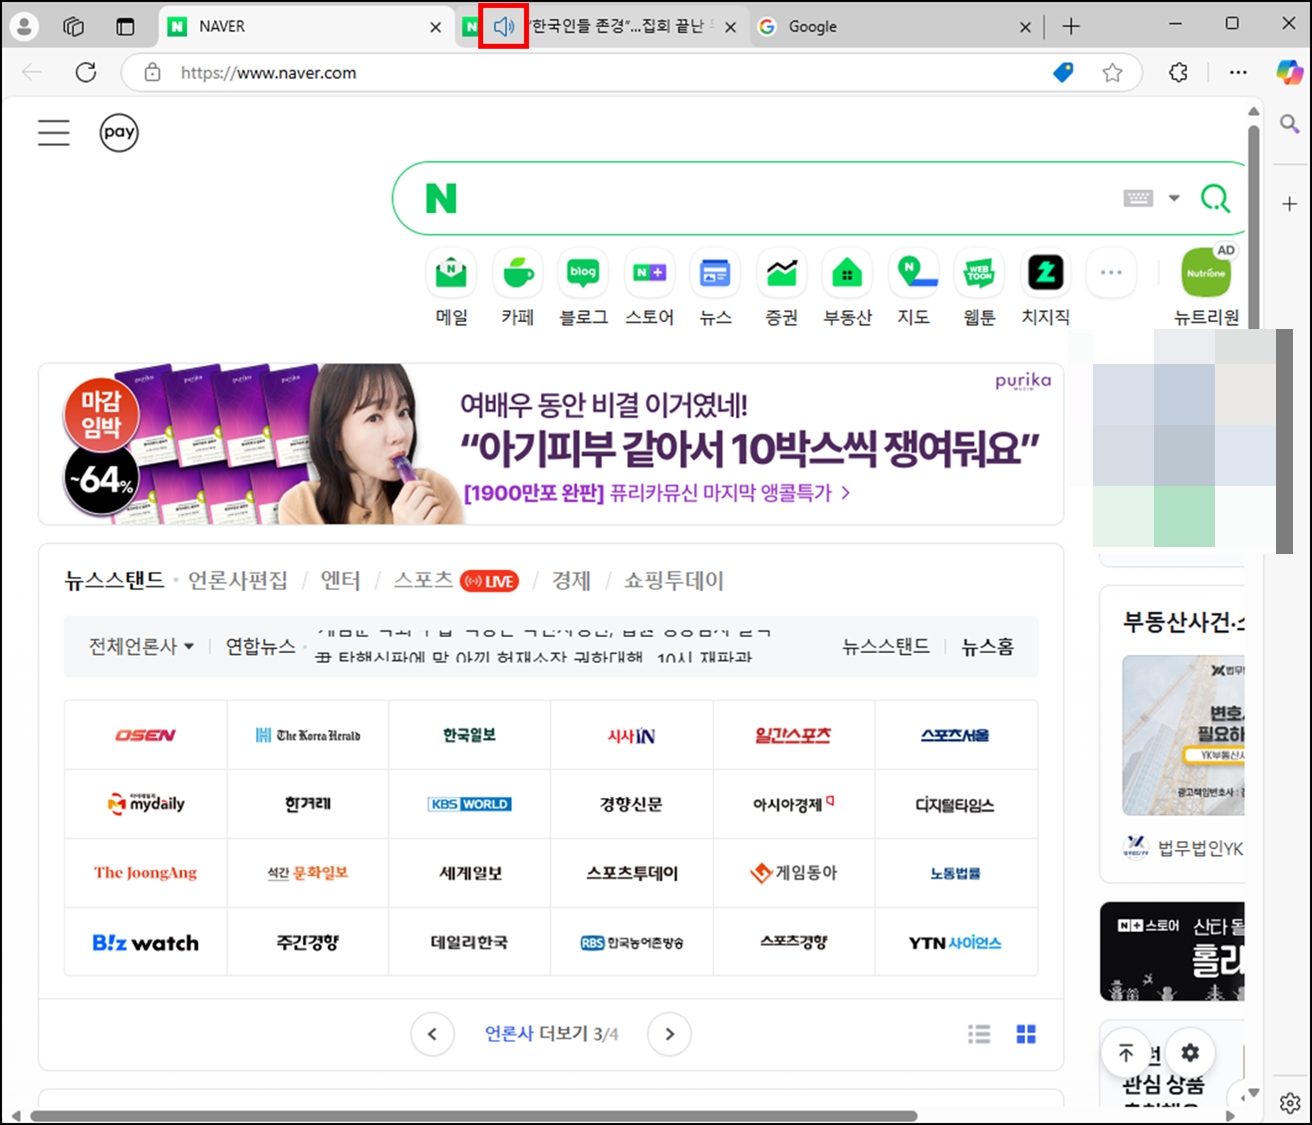
Task: Select the 스포츠 LIVE tab
Action: pos(456,580)
